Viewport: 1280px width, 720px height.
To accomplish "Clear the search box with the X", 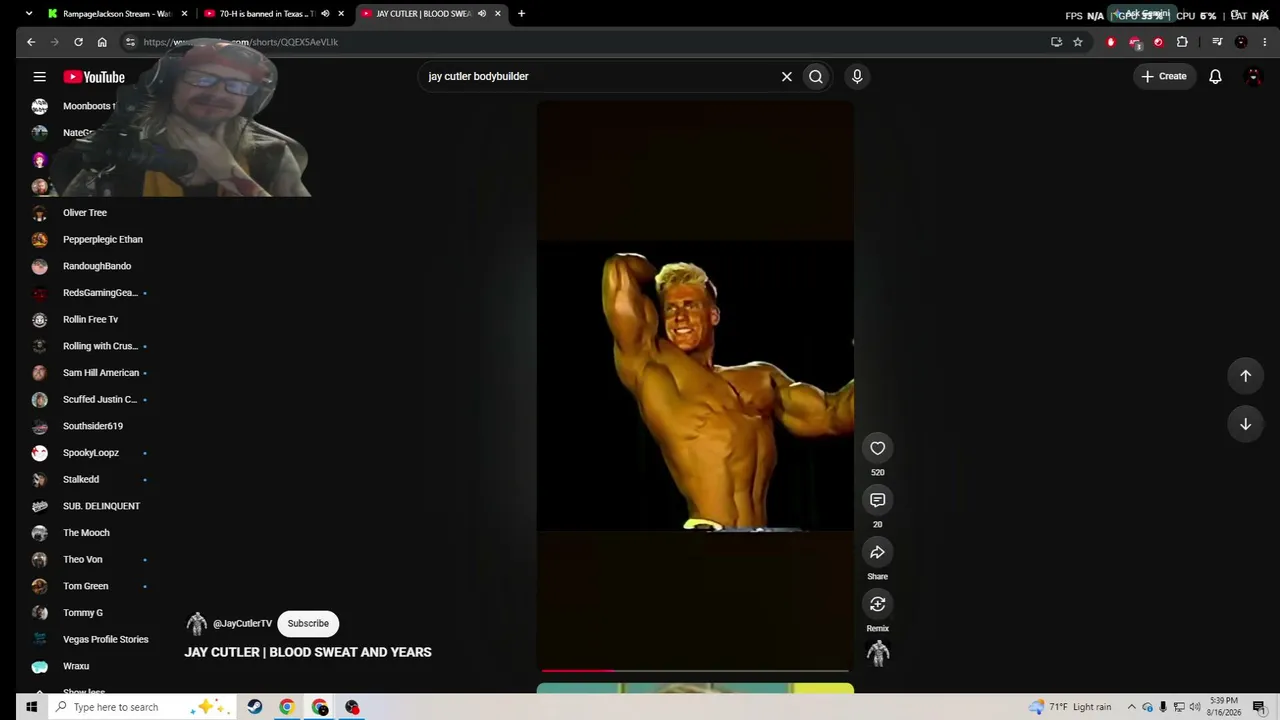I will [x=787, y=76].
